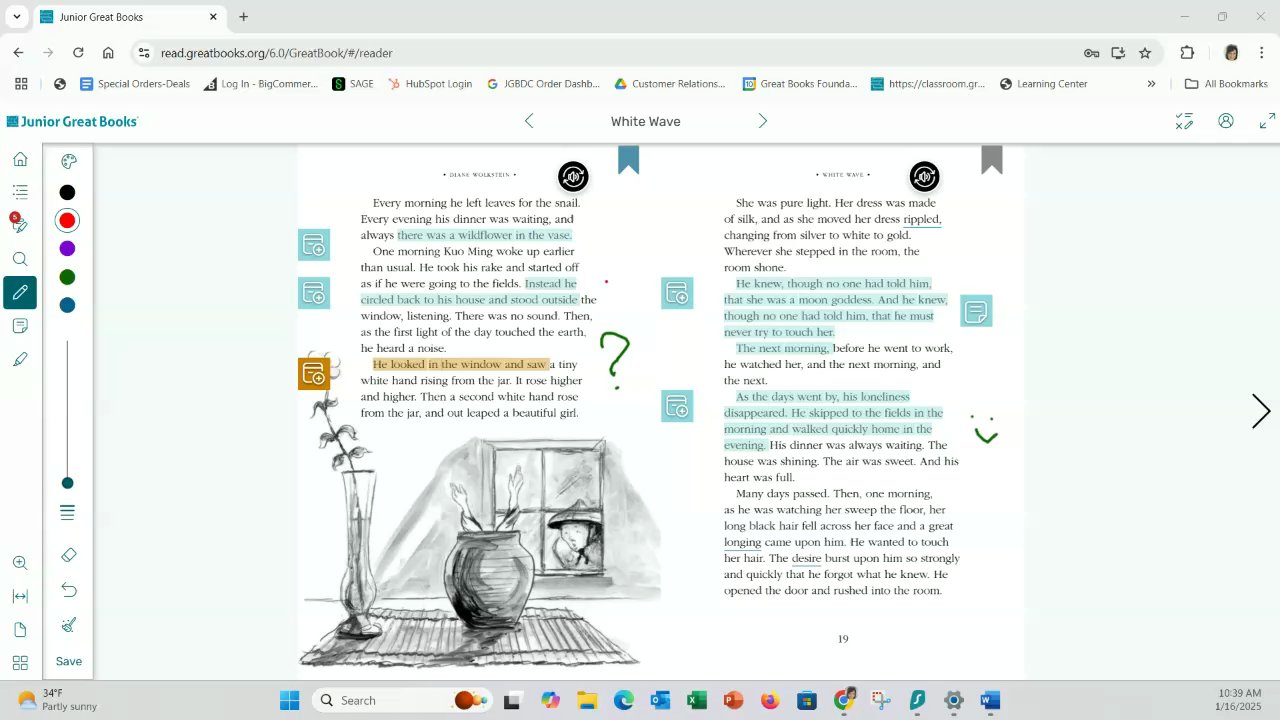Open the search tool in sidebar
The height and width of the screenshot is (720, 1280).
pyautogui.click(x=20, y=259)
